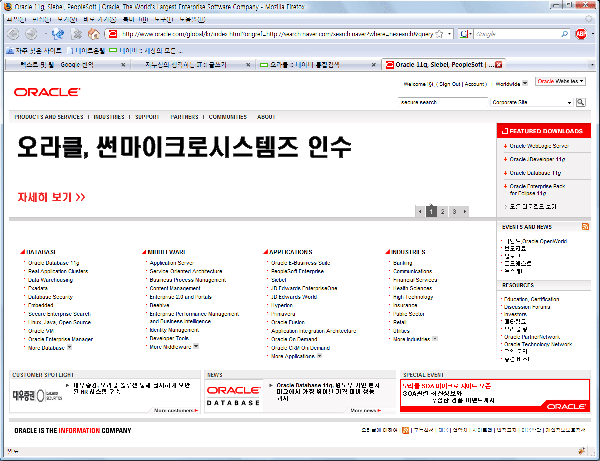Open the 도움말 (Help) menu
This screenshot has height=461, width=600.
(192, 19)
